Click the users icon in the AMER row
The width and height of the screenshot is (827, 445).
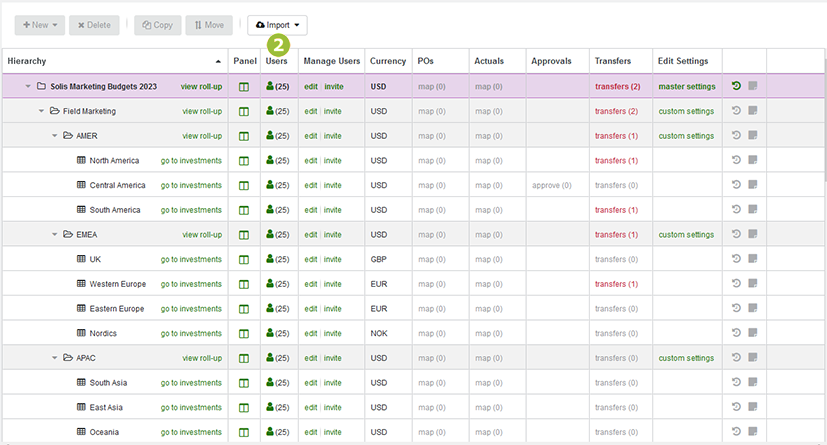tap(270, 136)
